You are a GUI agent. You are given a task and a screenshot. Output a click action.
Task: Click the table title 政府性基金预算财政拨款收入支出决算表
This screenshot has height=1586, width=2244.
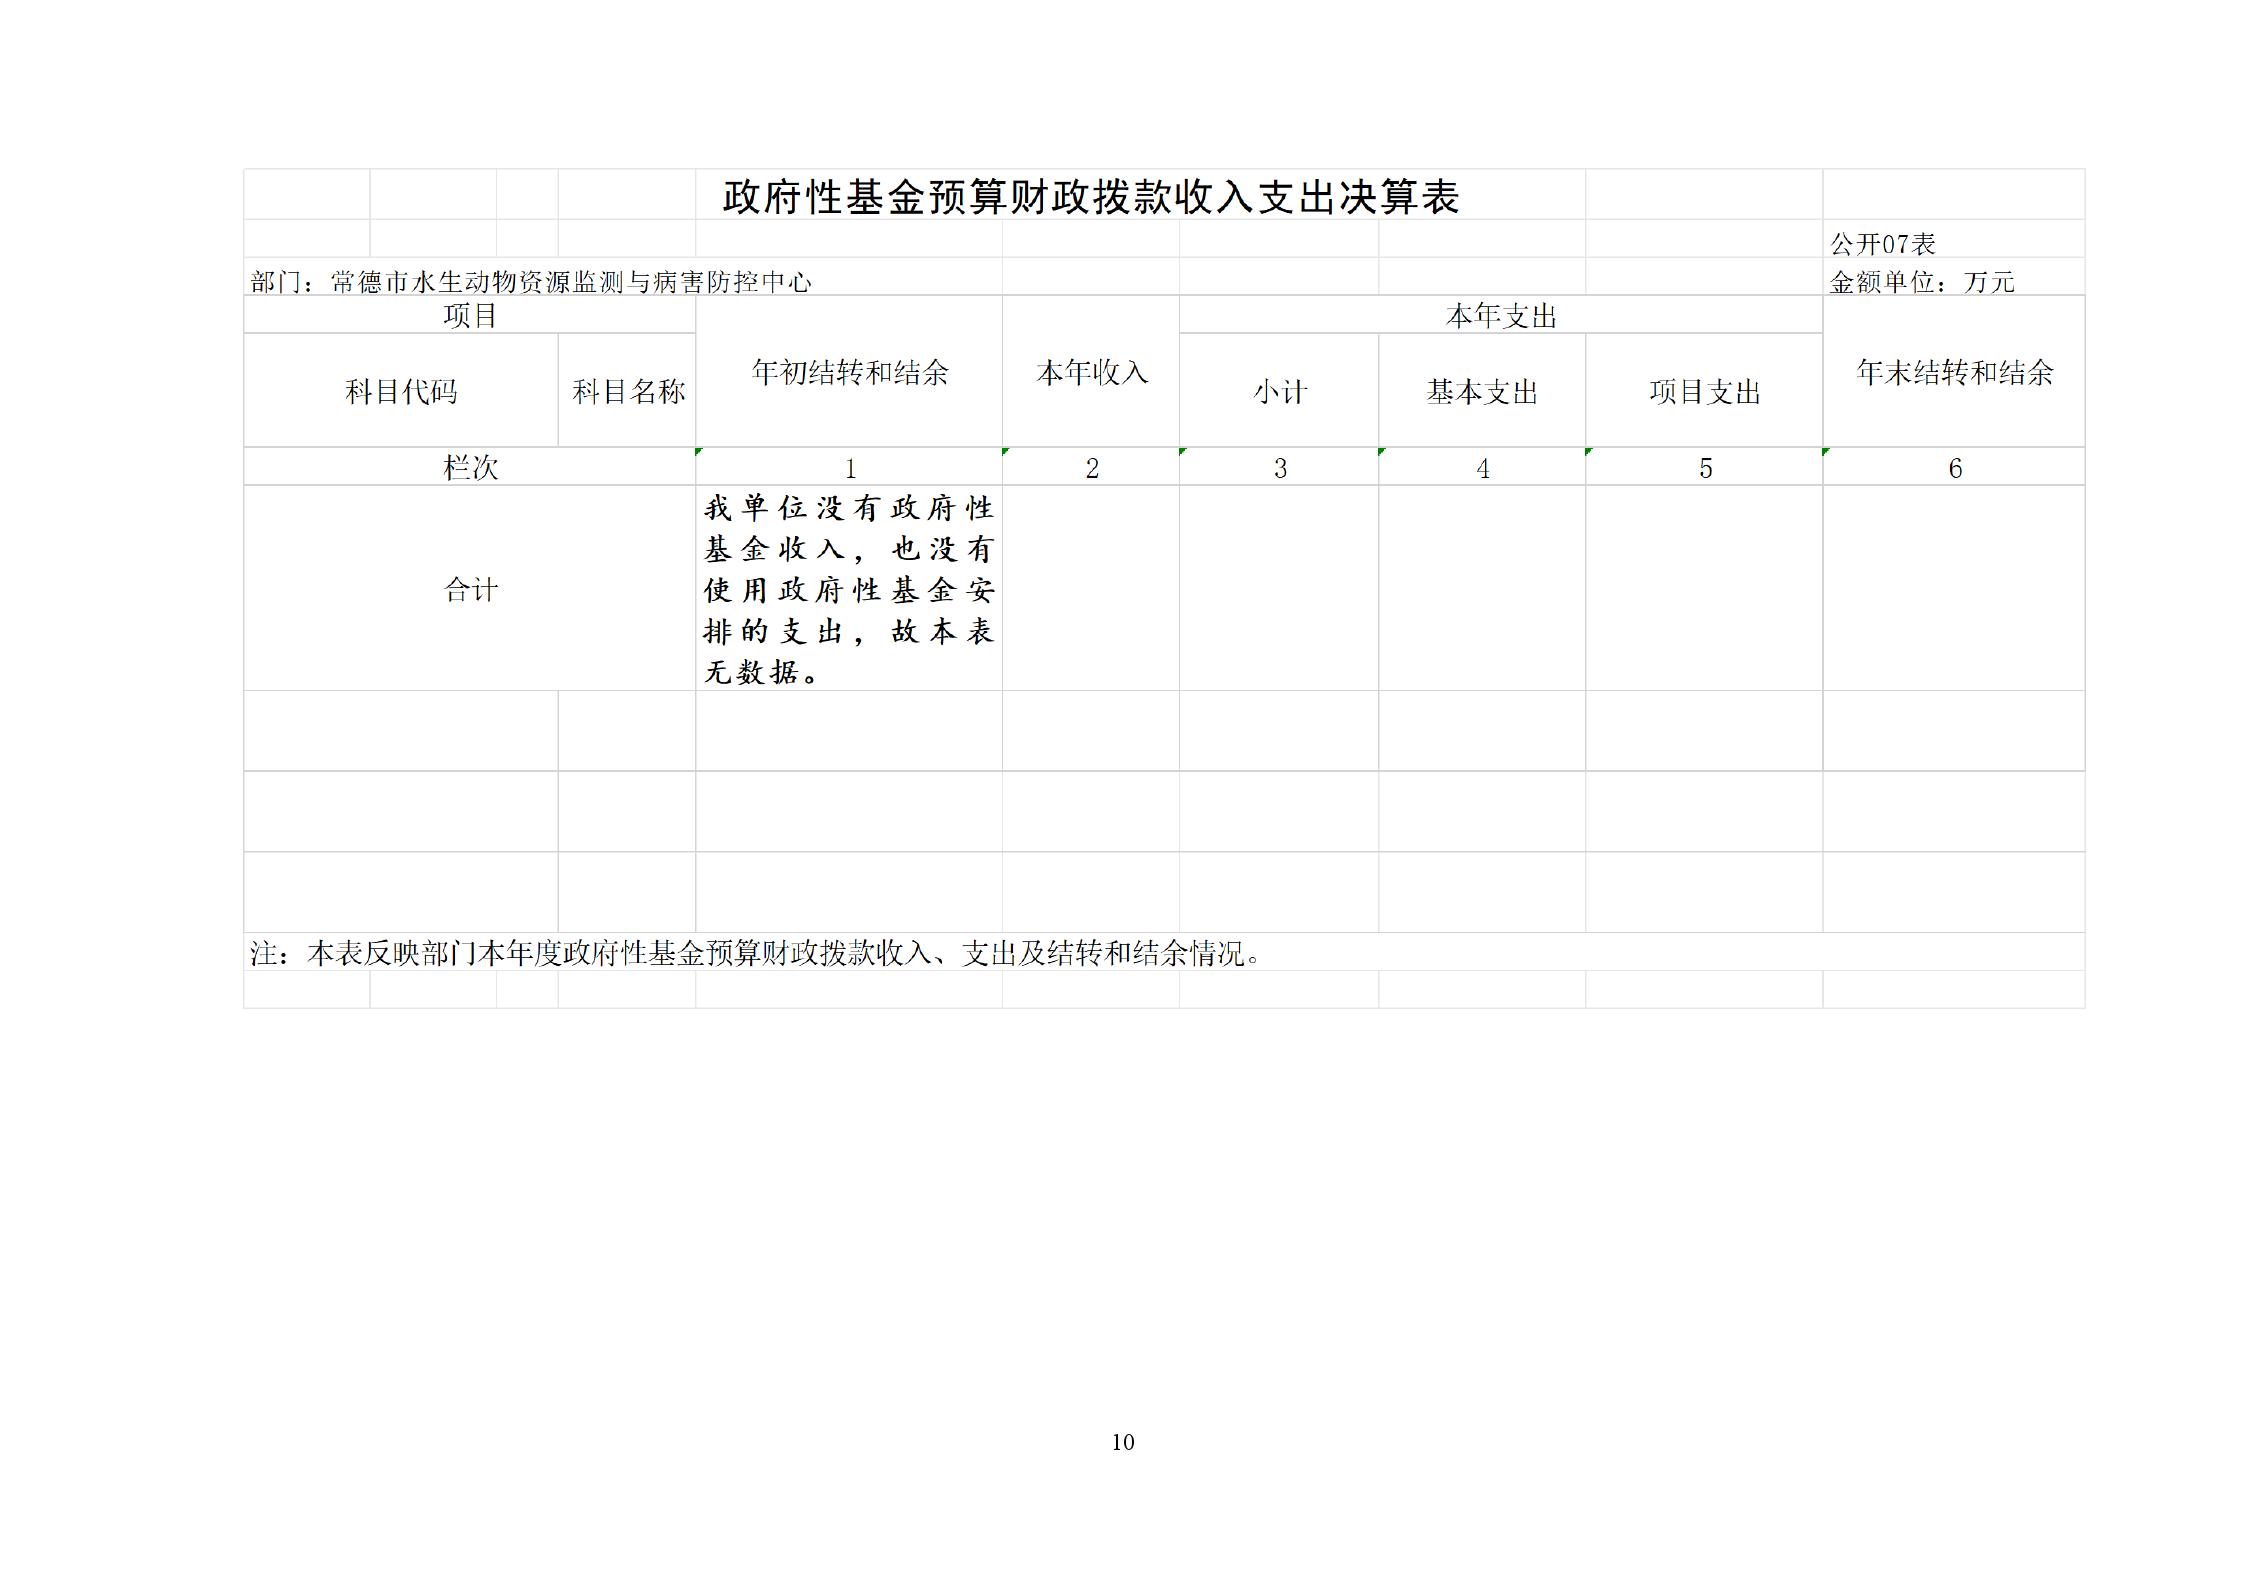point(1090,197)
